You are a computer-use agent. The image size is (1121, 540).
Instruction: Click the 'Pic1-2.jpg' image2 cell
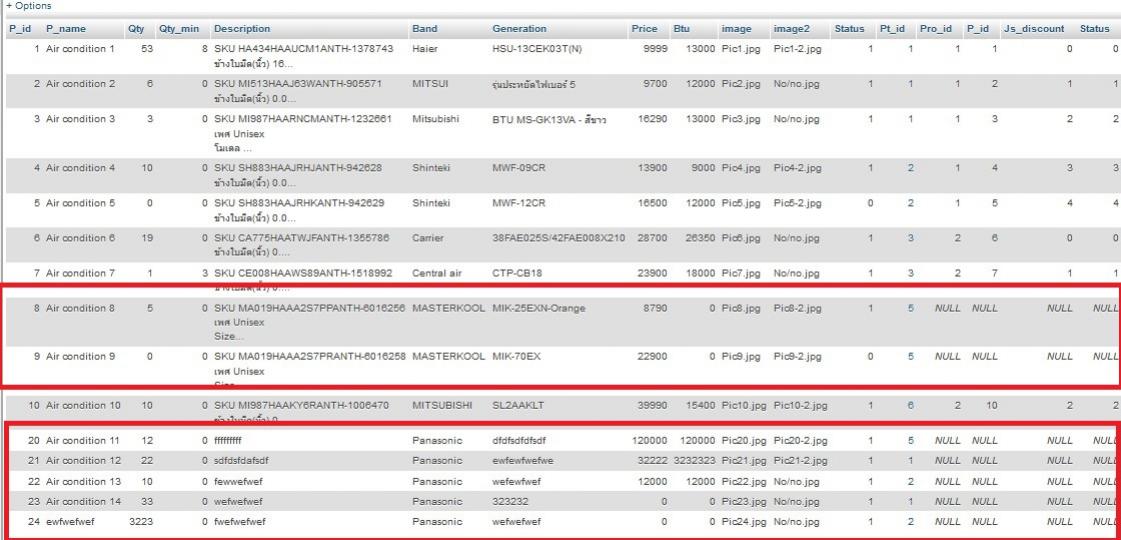[x=797, y=49]
